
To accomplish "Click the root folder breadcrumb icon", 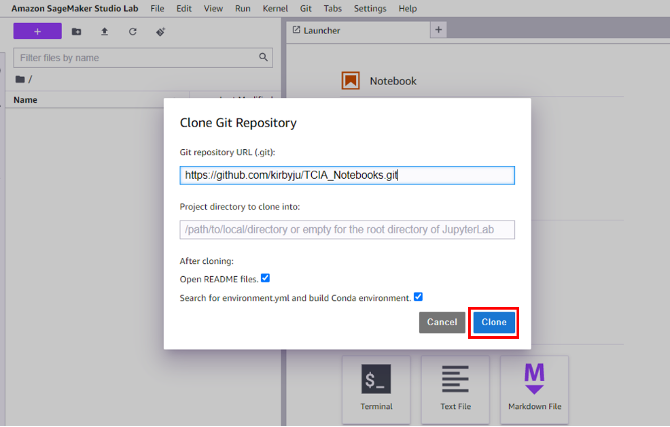I will [20, 79].
